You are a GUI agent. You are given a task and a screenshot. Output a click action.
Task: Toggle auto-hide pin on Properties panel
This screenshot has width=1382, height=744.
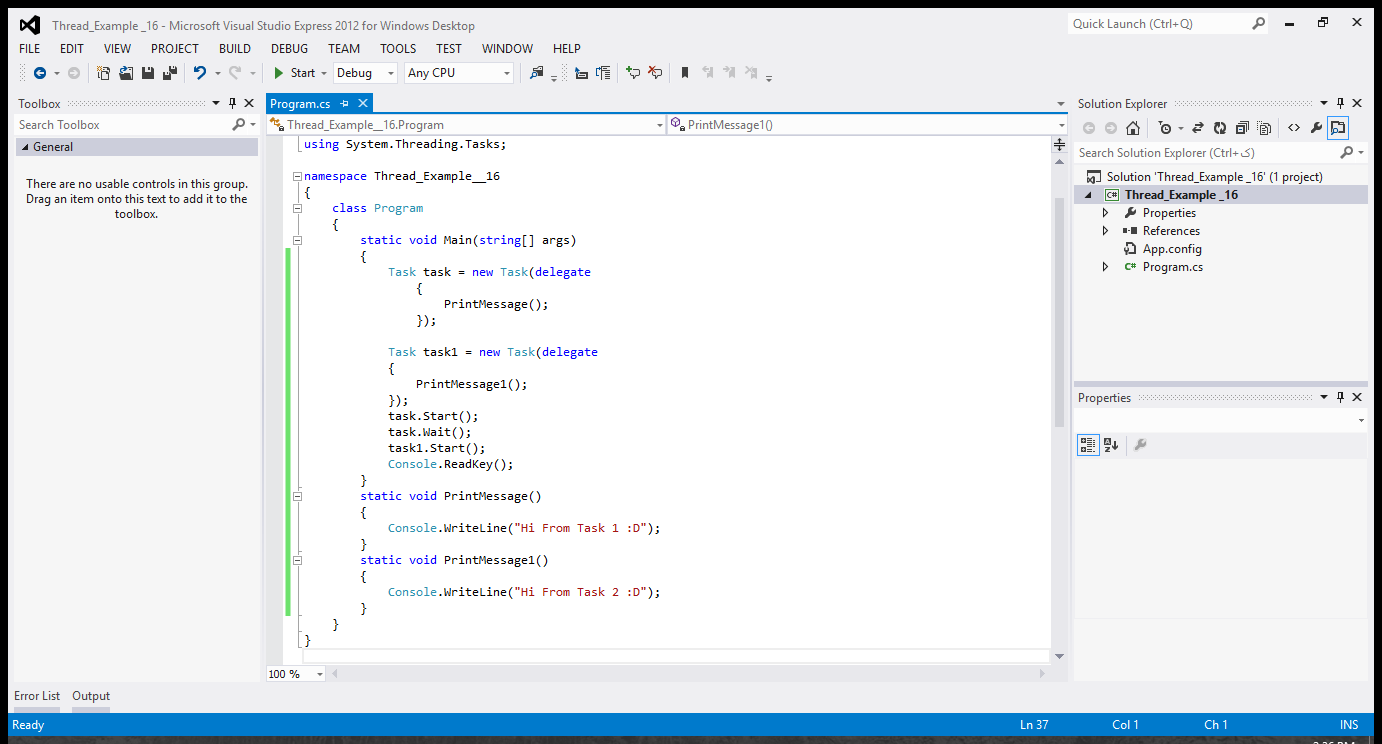pyautogui.click(x=1340, y=397)
